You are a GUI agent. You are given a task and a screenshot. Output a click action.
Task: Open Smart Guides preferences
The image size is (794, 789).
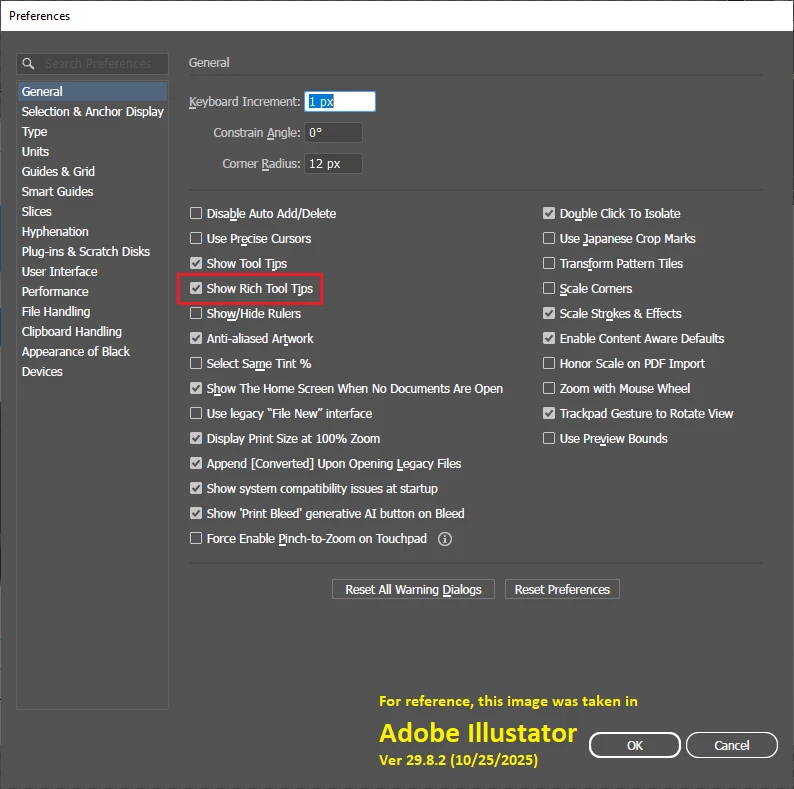tap(93, 191)
